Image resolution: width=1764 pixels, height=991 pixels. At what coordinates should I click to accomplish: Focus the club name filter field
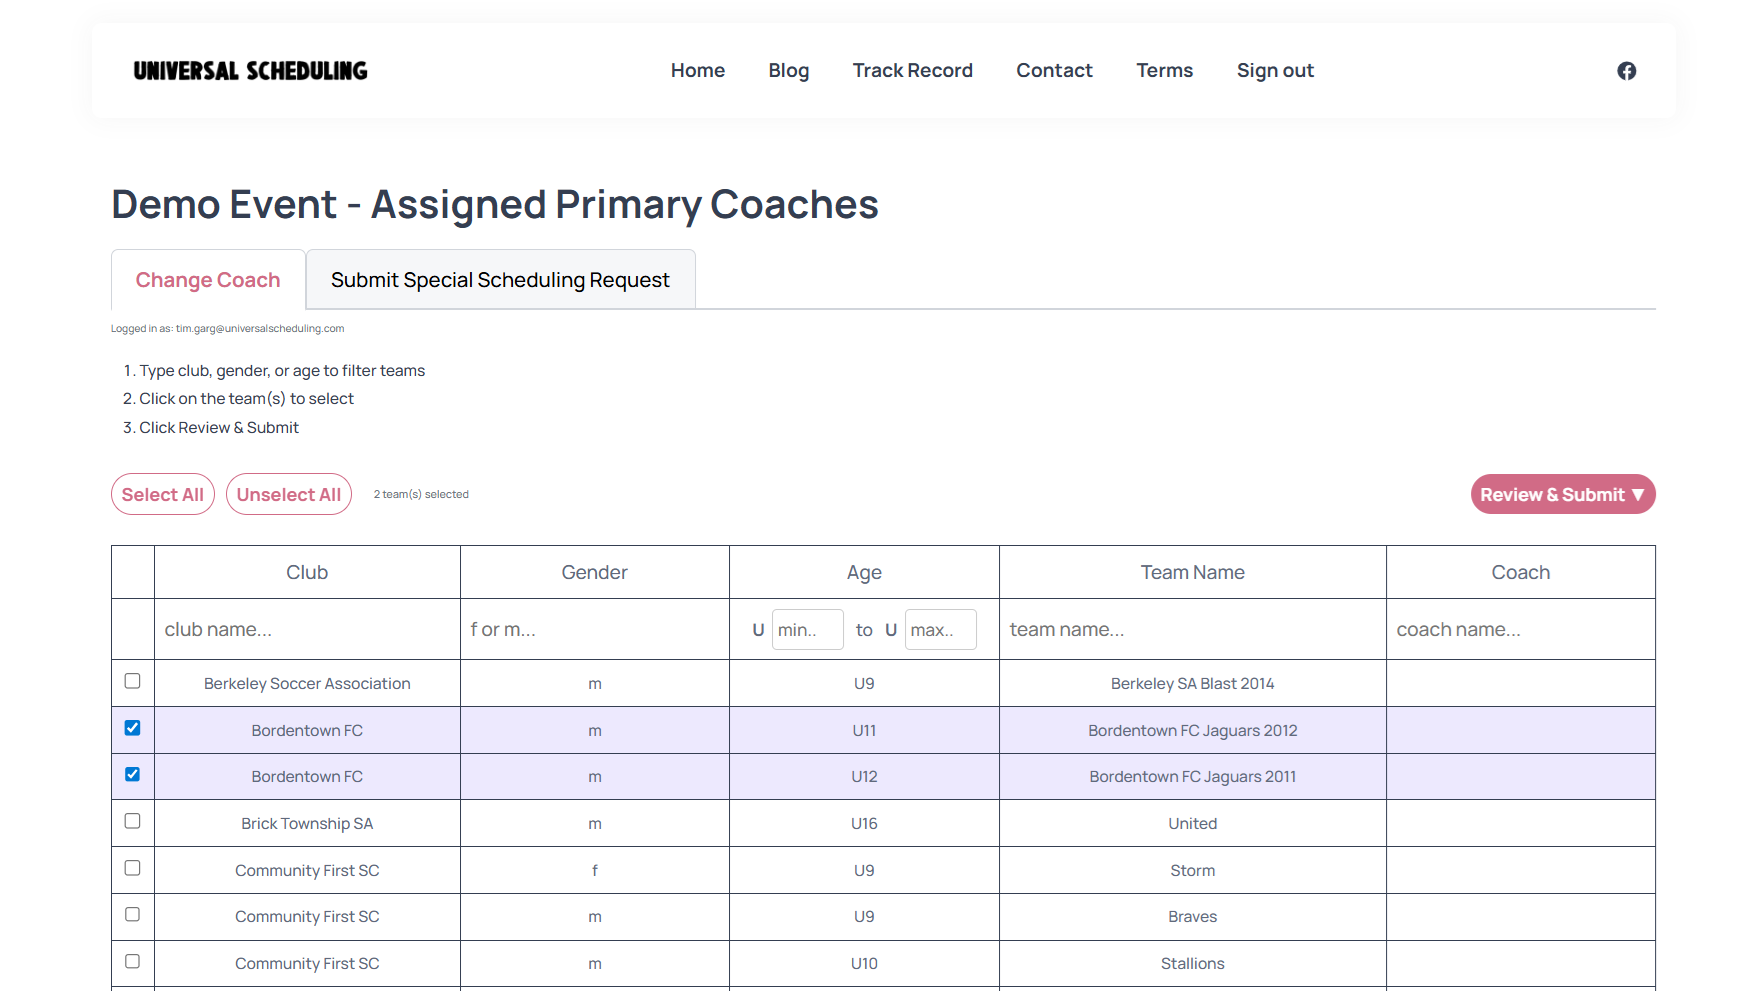click(x=307, y=629)
